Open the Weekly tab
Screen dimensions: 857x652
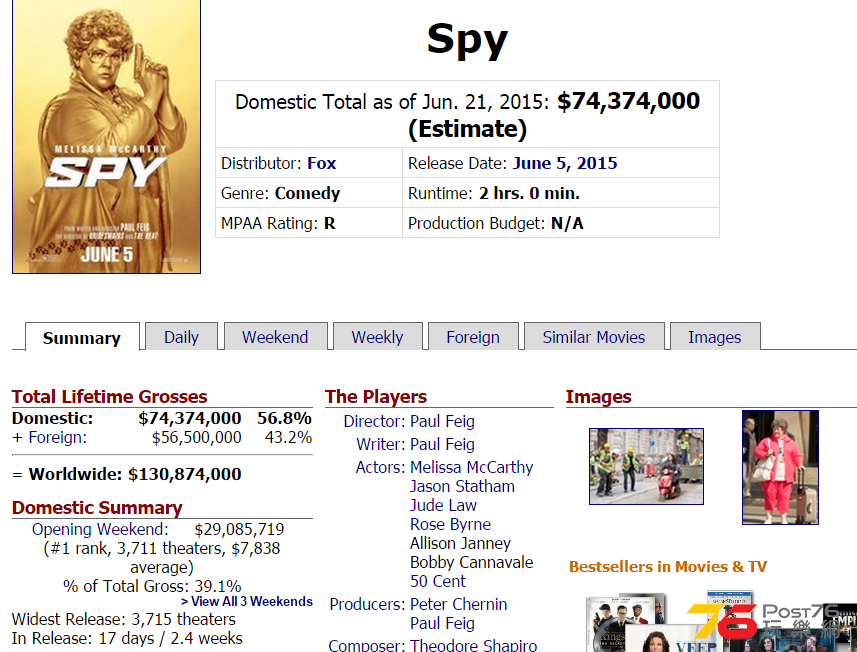tap(378, 337)
